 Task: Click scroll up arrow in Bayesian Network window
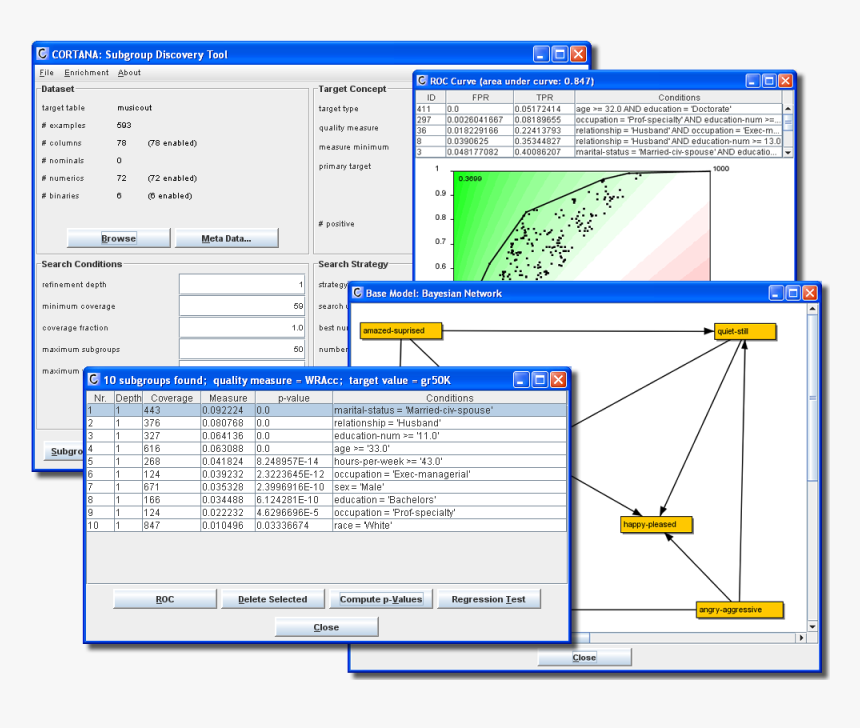click(812, 309)
